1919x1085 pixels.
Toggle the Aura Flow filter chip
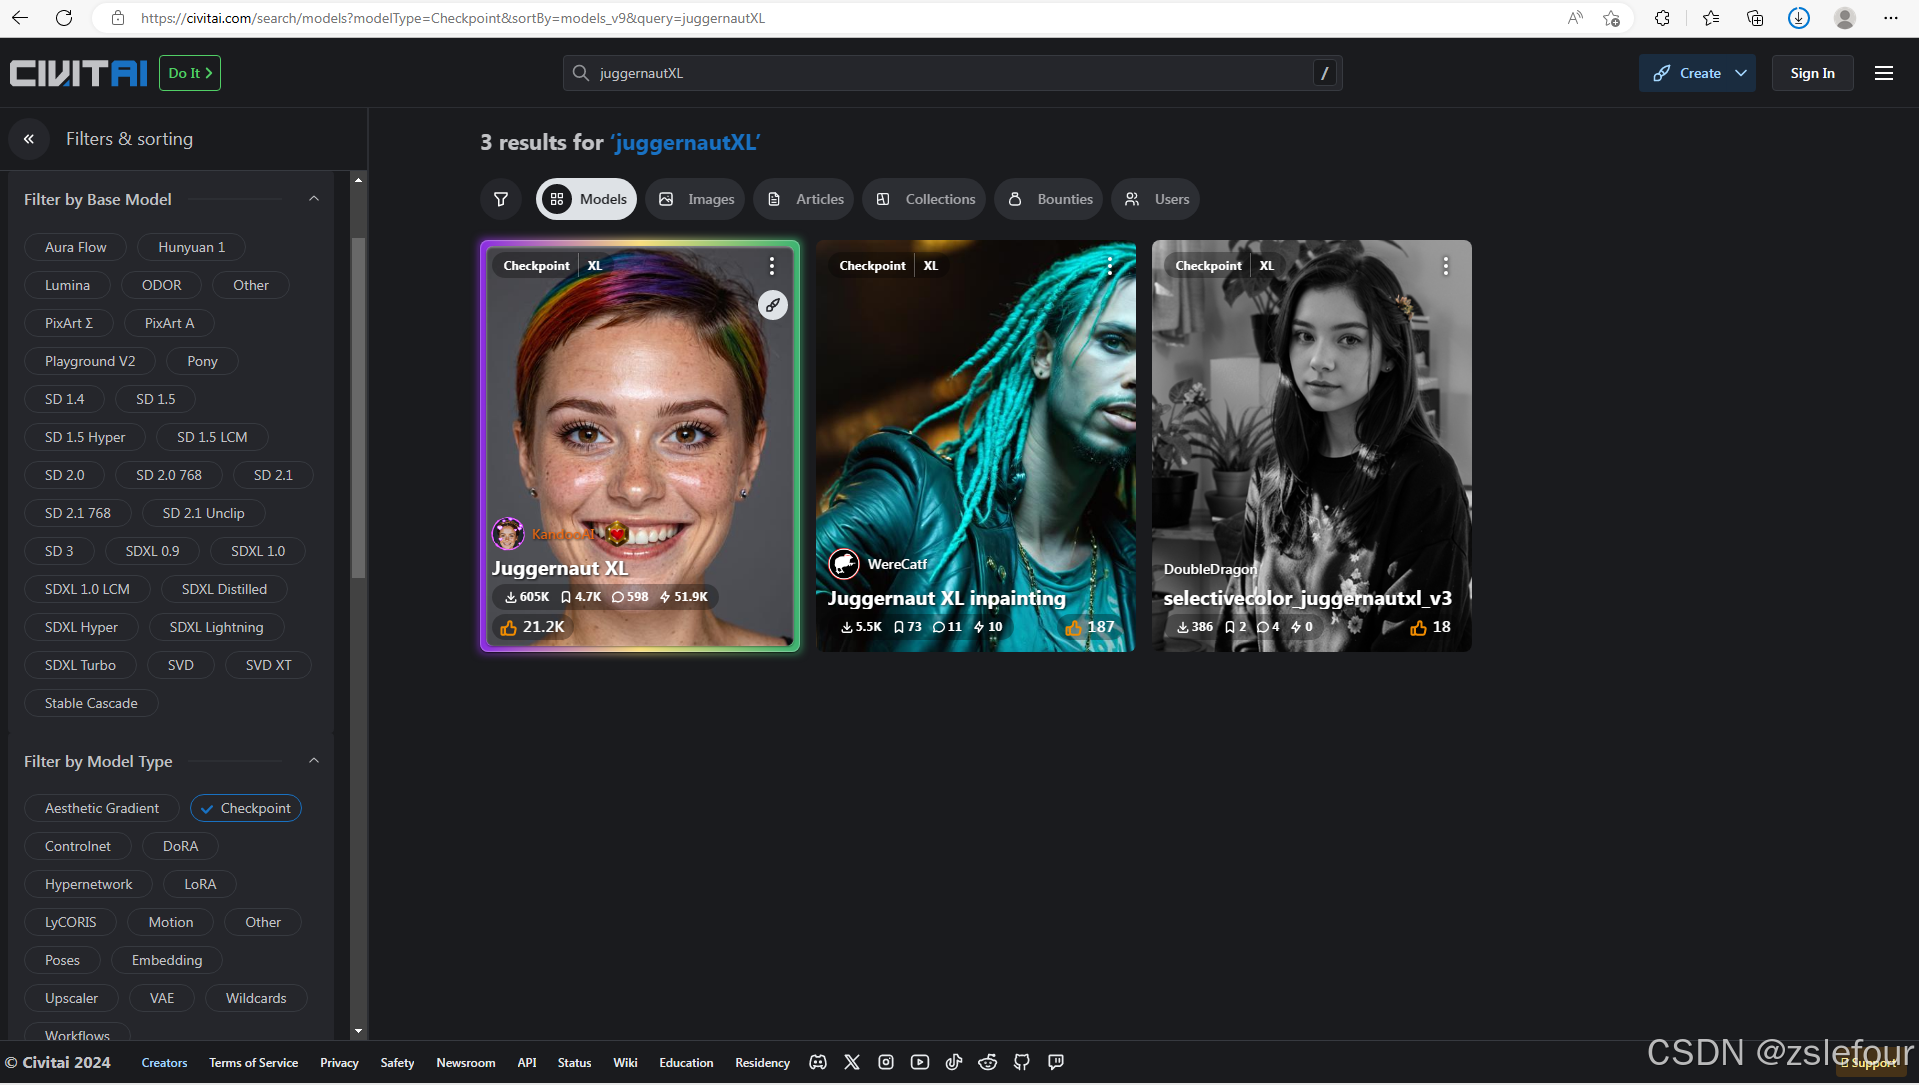(76, 247)
